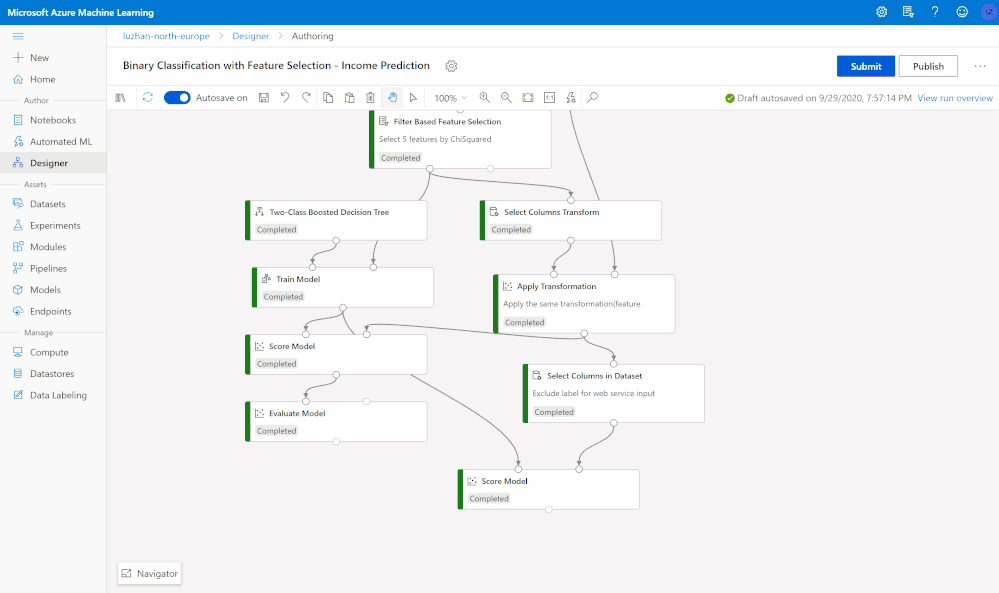This screenshot has height=593, width=999.
Task: Open the Navigator panel
Action: pos(150,573)
